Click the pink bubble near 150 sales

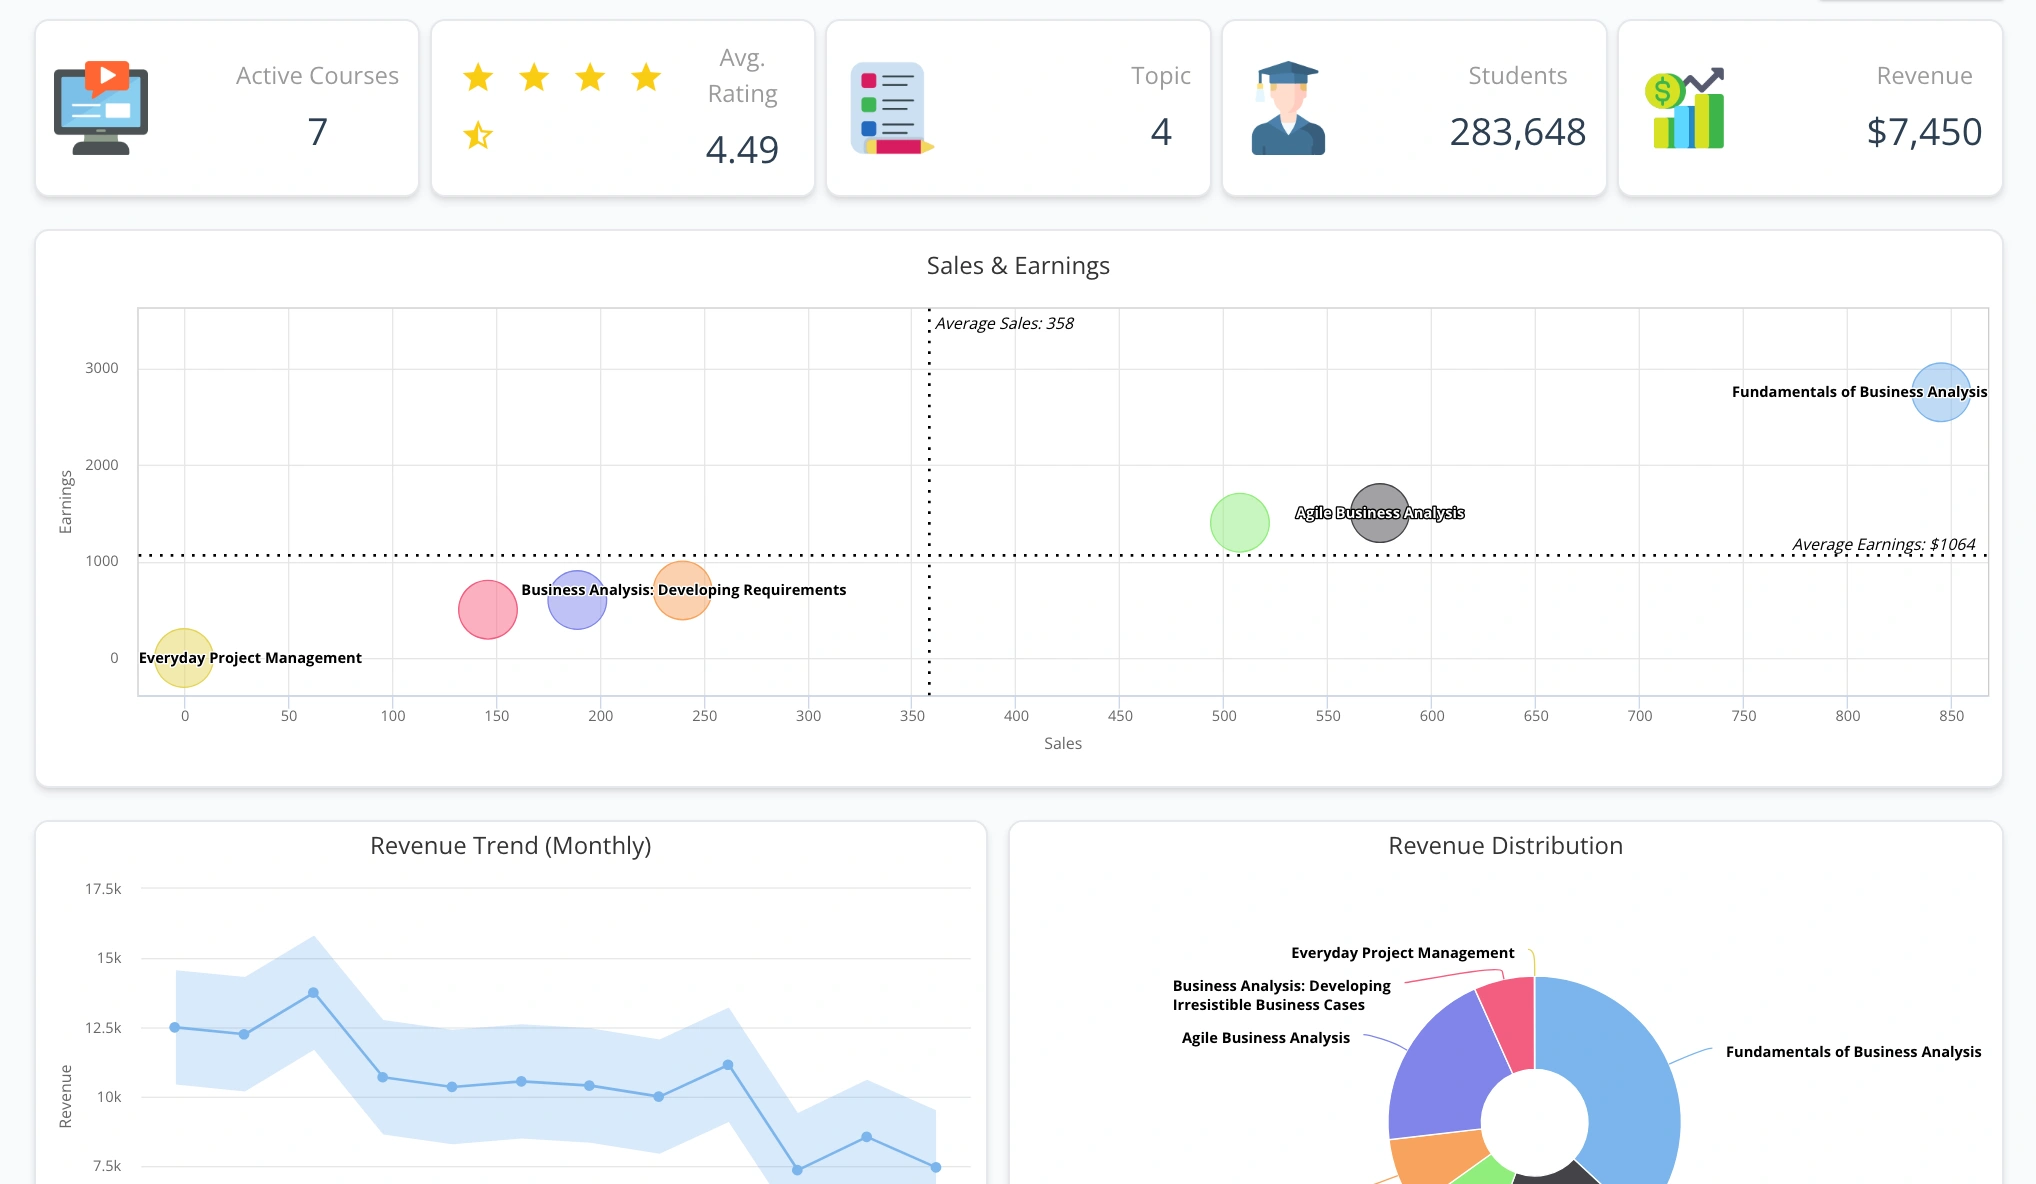[487, 609]
